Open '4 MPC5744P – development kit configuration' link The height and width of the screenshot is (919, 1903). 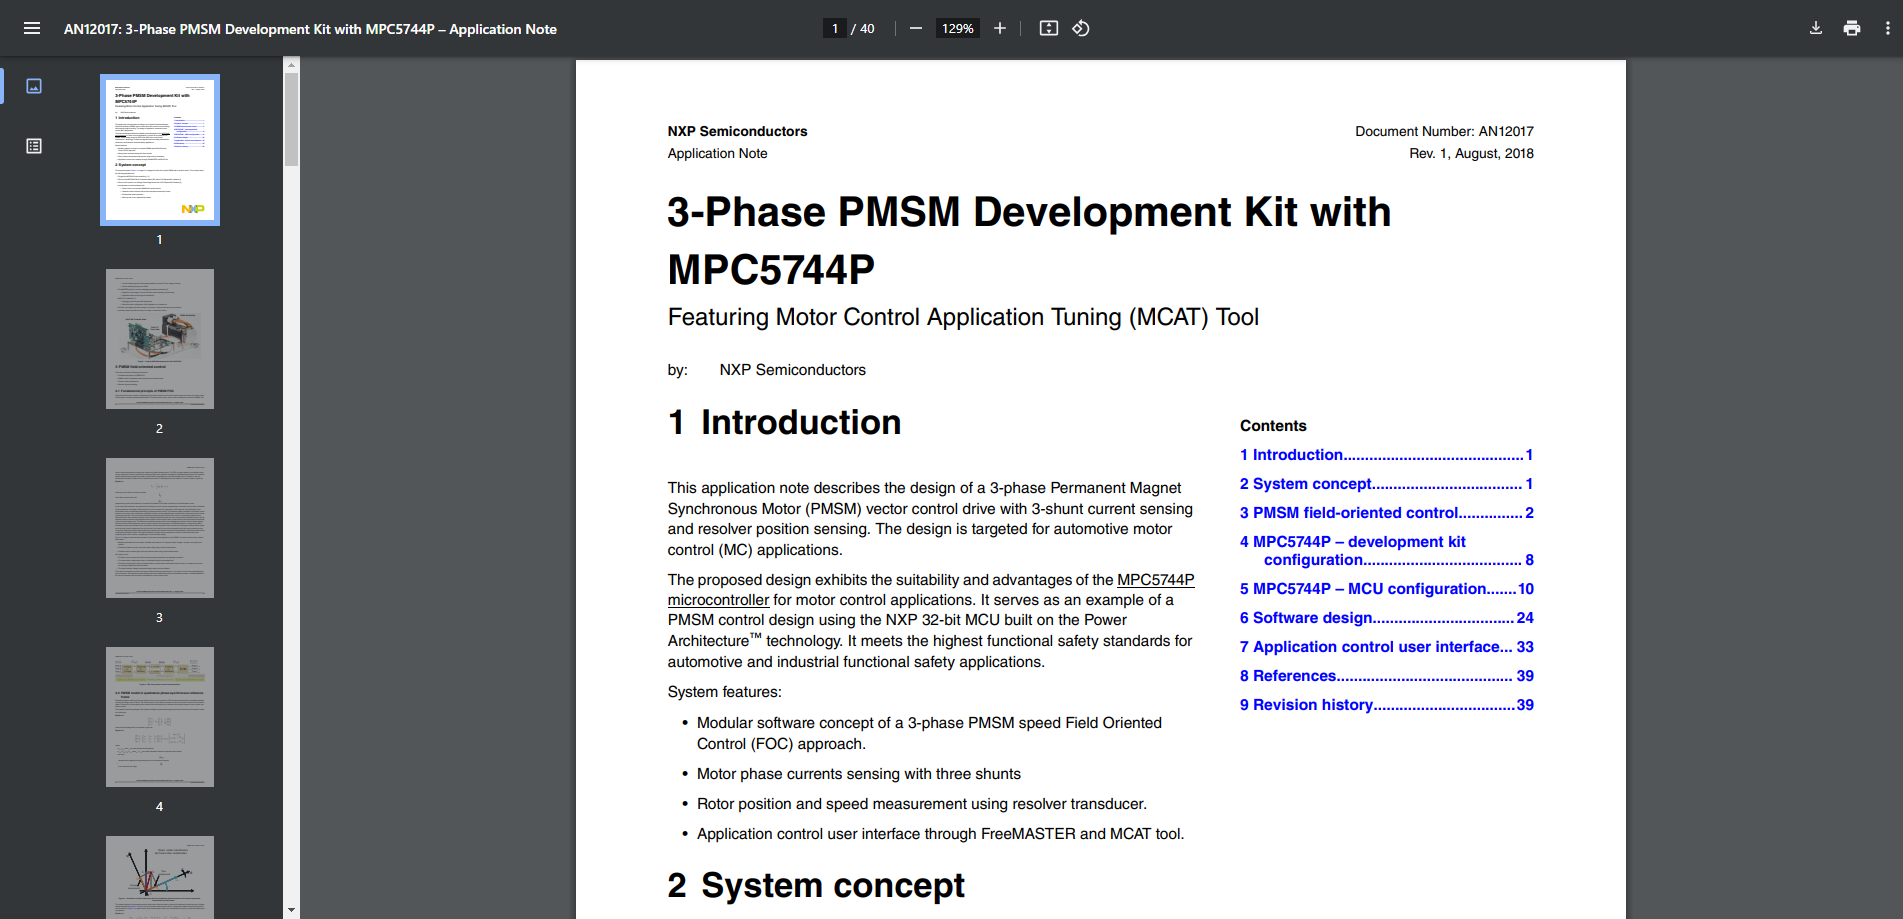(1386, 550)
